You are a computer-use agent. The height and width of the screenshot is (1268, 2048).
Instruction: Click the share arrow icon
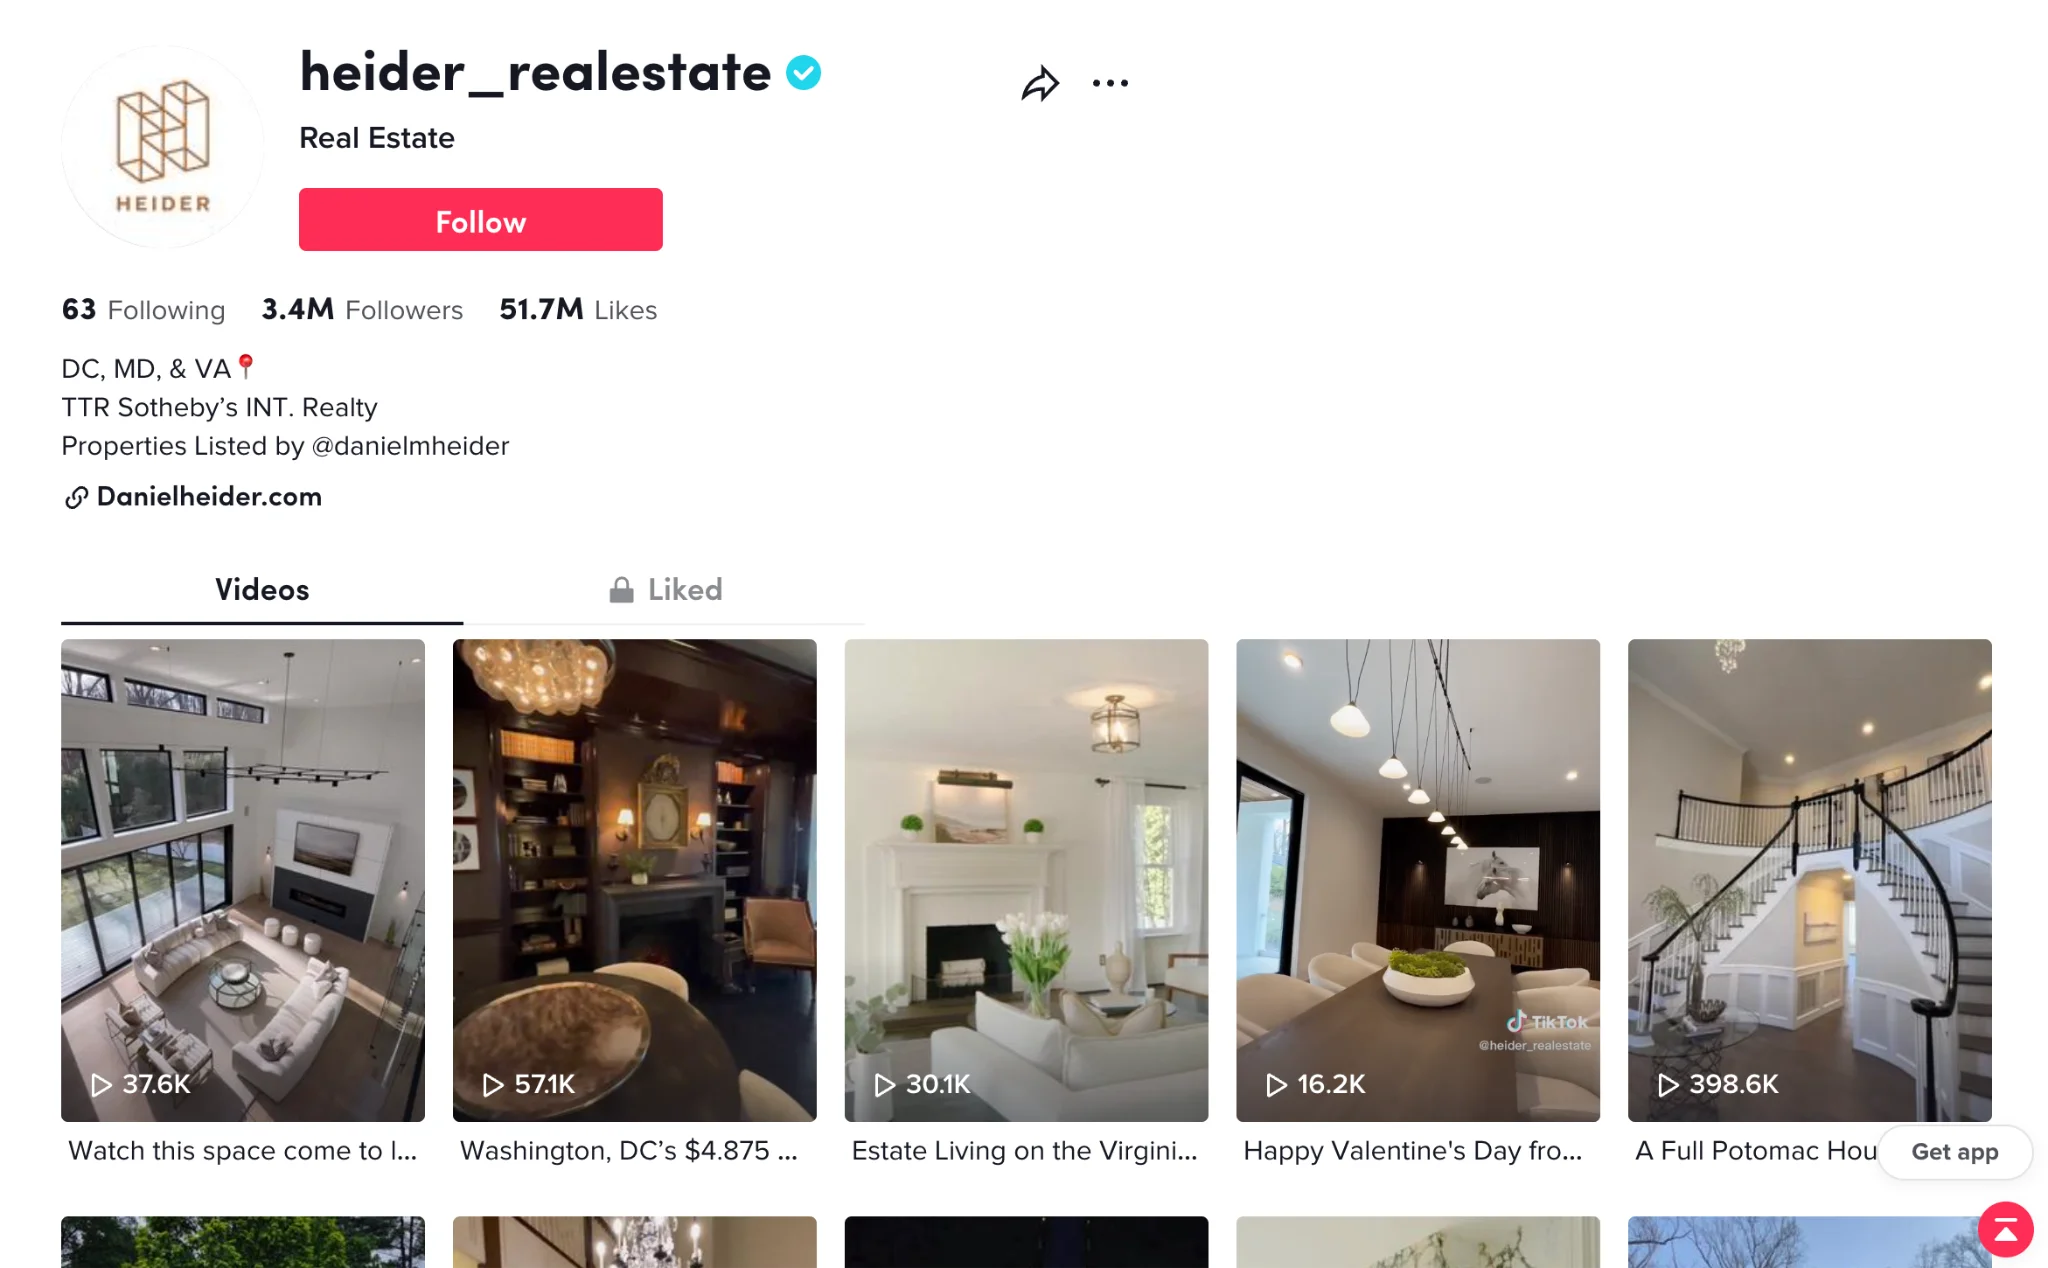1040,83
